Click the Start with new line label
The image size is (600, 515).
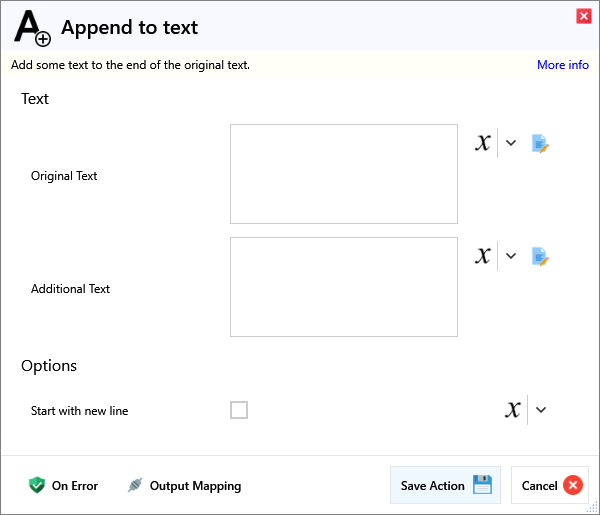[x=80, y=411]
